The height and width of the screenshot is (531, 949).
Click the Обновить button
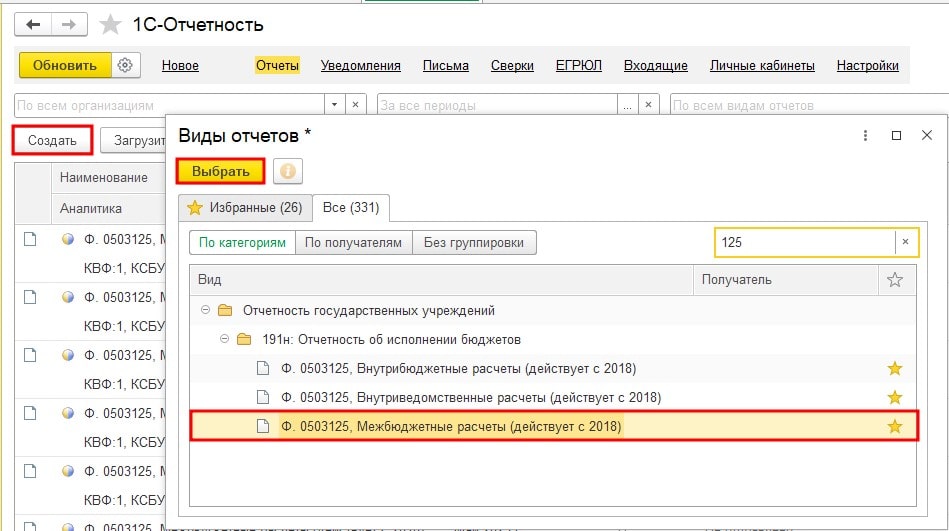click(65, 65)
